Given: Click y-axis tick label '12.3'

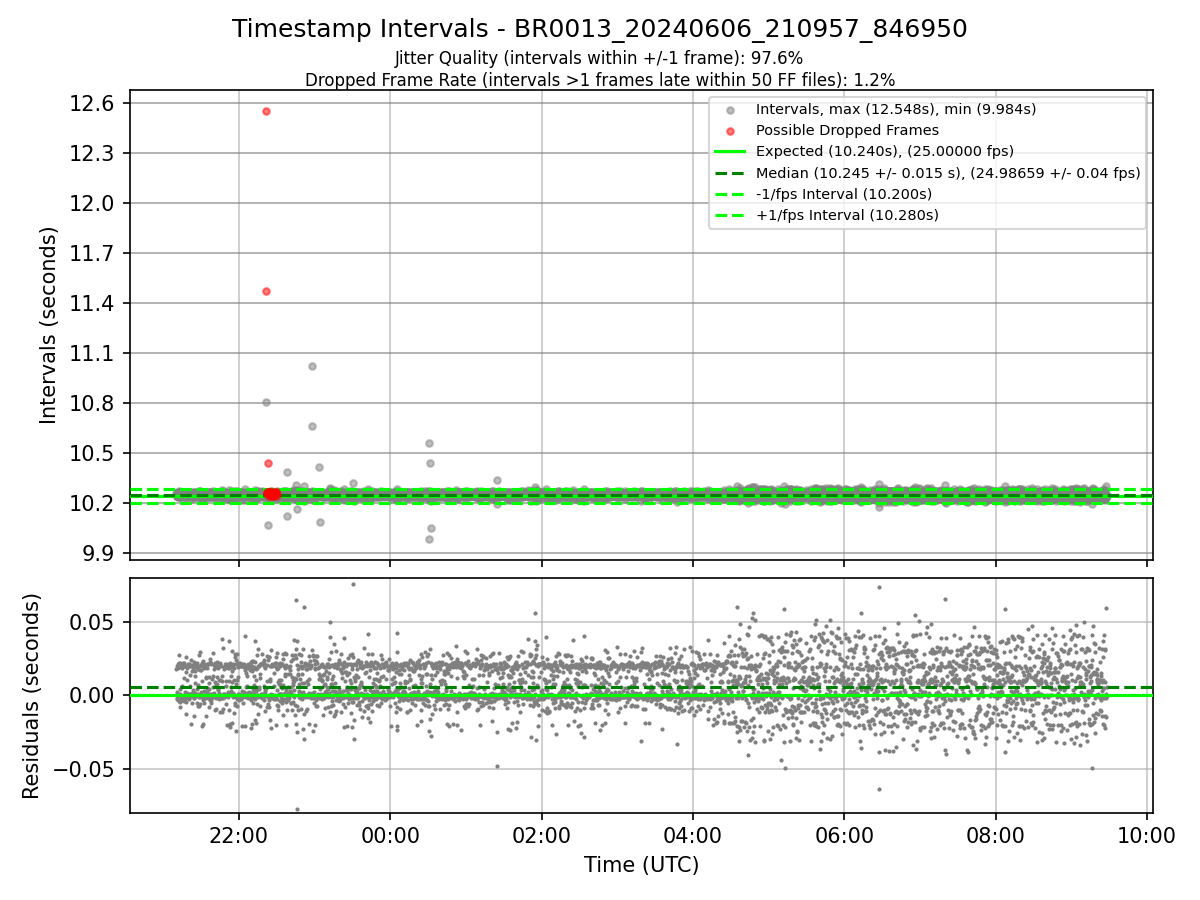Looking at the screenshot, I should point(93,154).
